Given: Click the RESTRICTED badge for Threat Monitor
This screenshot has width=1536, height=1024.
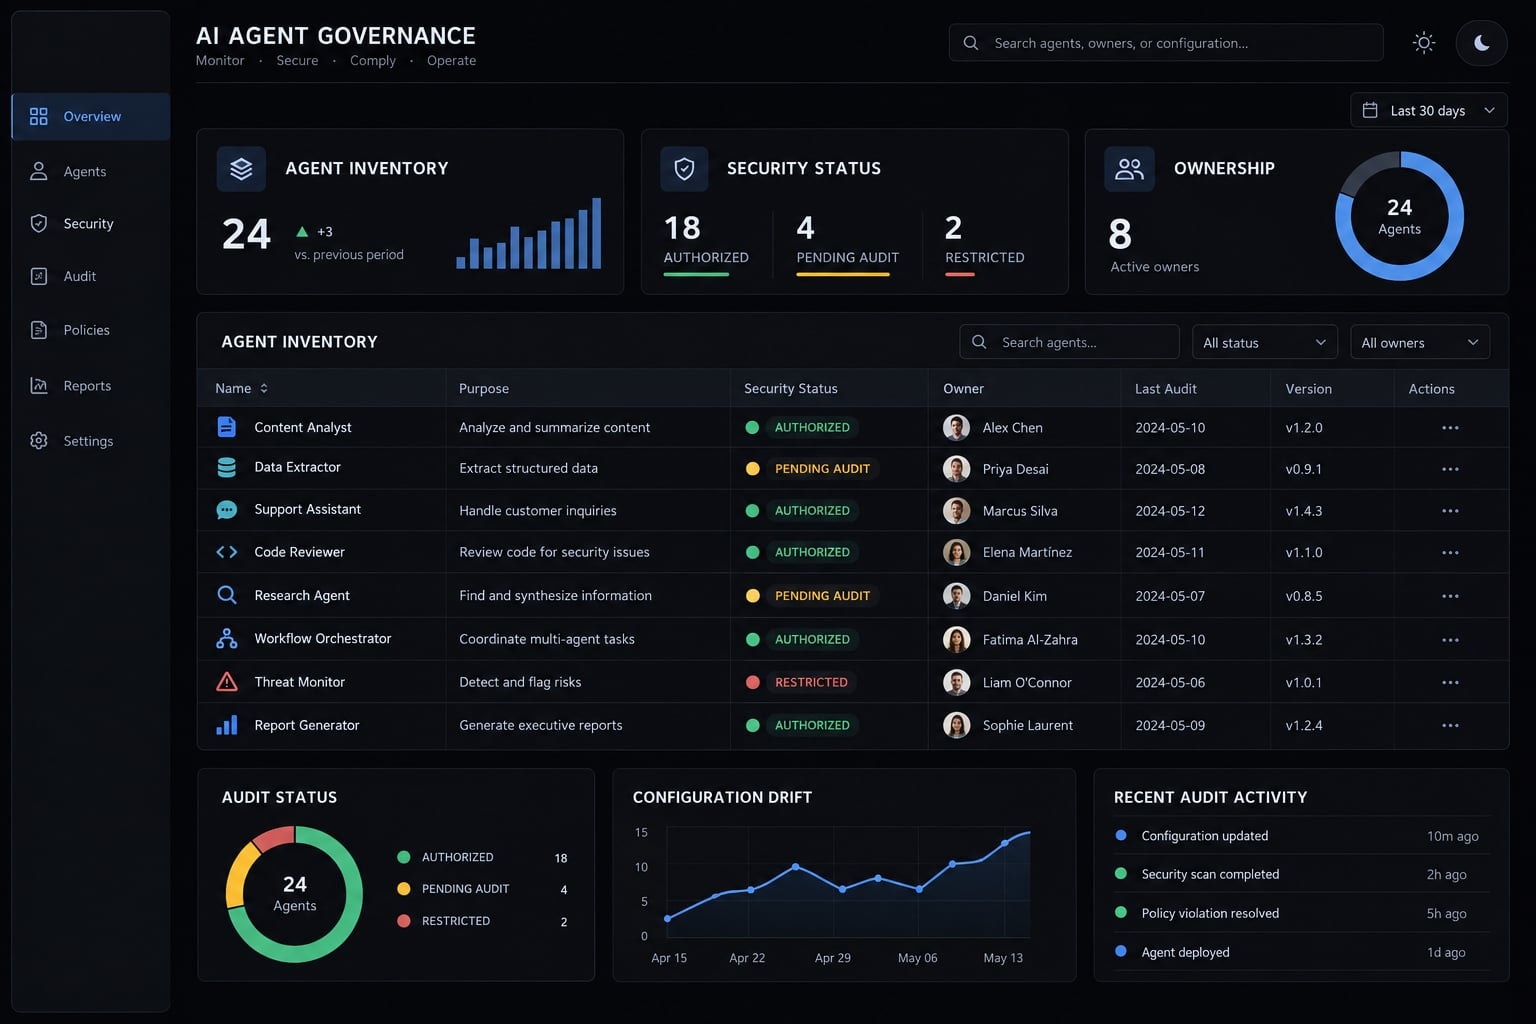Looking at the screenshot, I should 811,683.
